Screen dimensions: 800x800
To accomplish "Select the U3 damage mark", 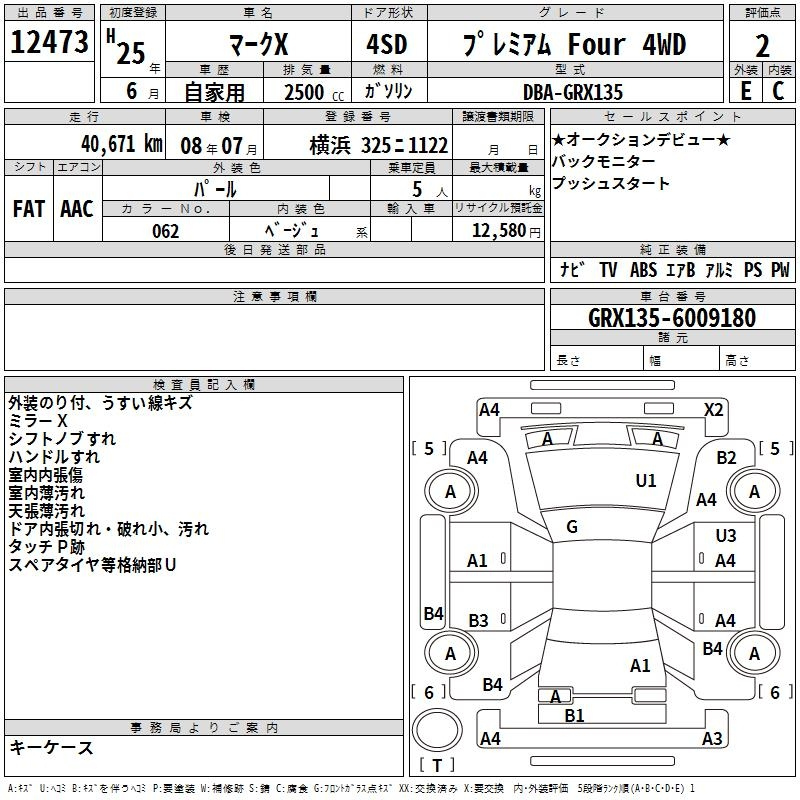I will [725, 536].
